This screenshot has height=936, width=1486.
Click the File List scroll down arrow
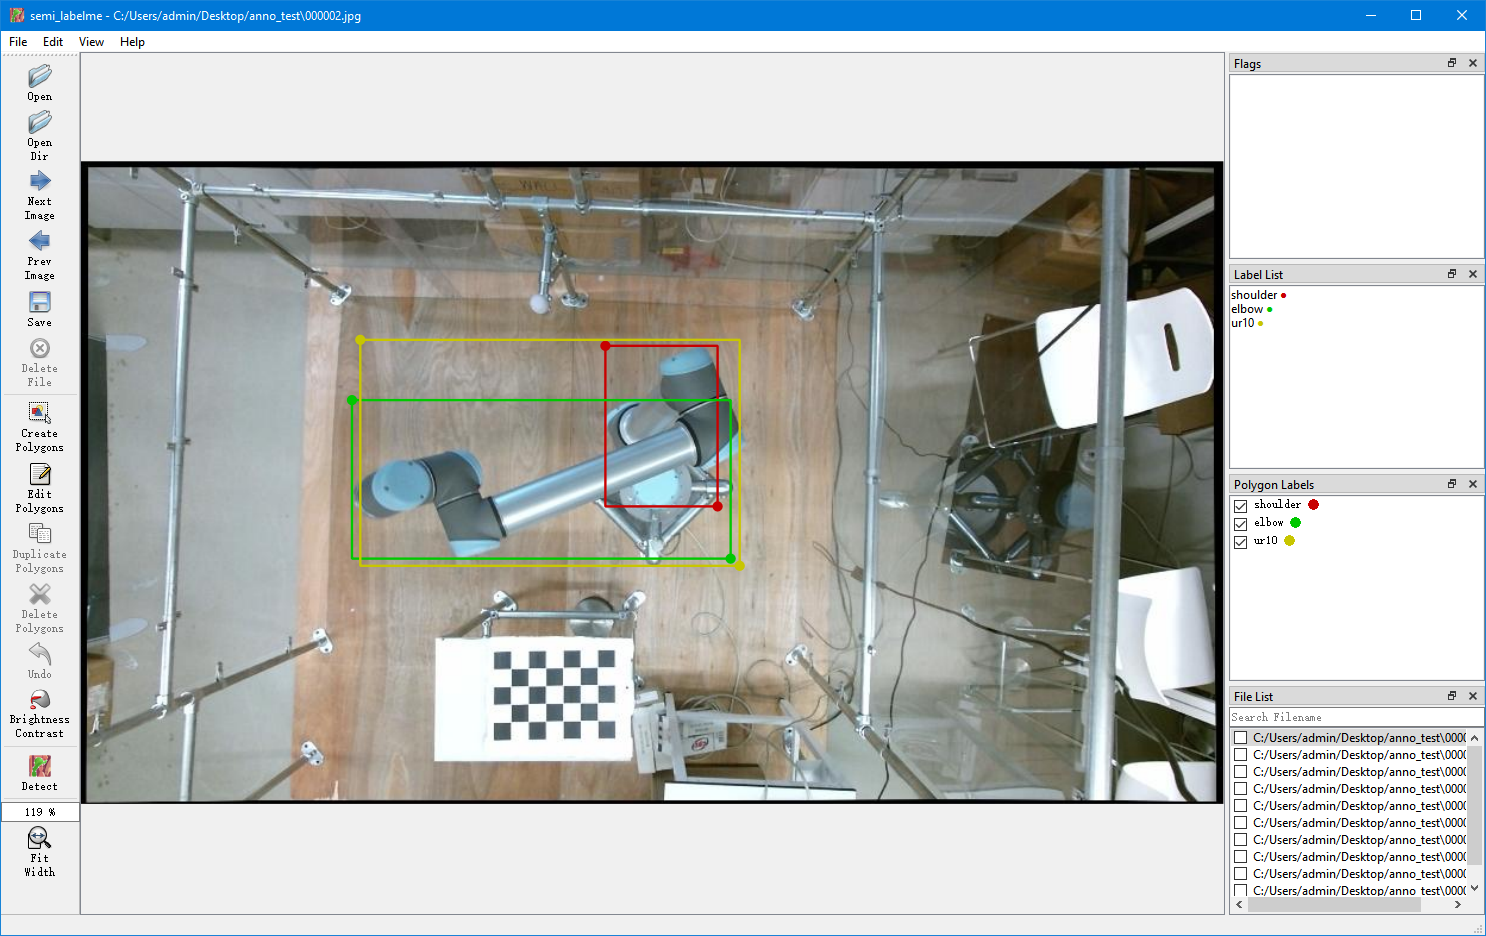1474,888
